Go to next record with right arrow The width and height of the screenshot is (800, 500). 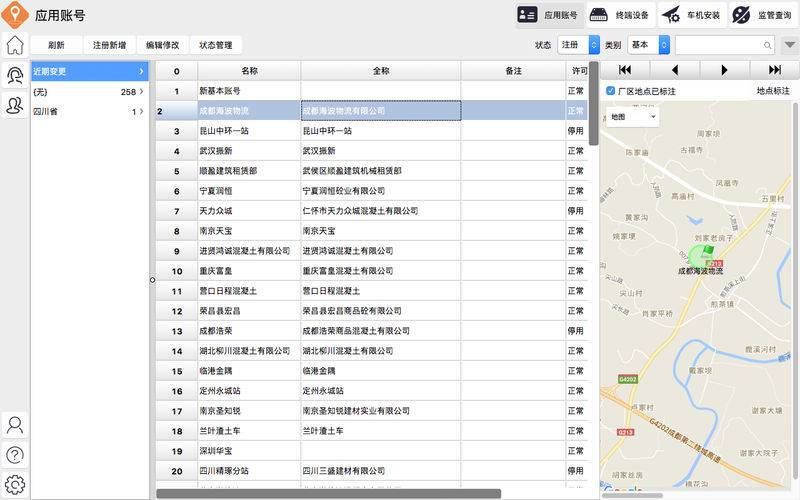pyautogui.click(x=725, y=70)
